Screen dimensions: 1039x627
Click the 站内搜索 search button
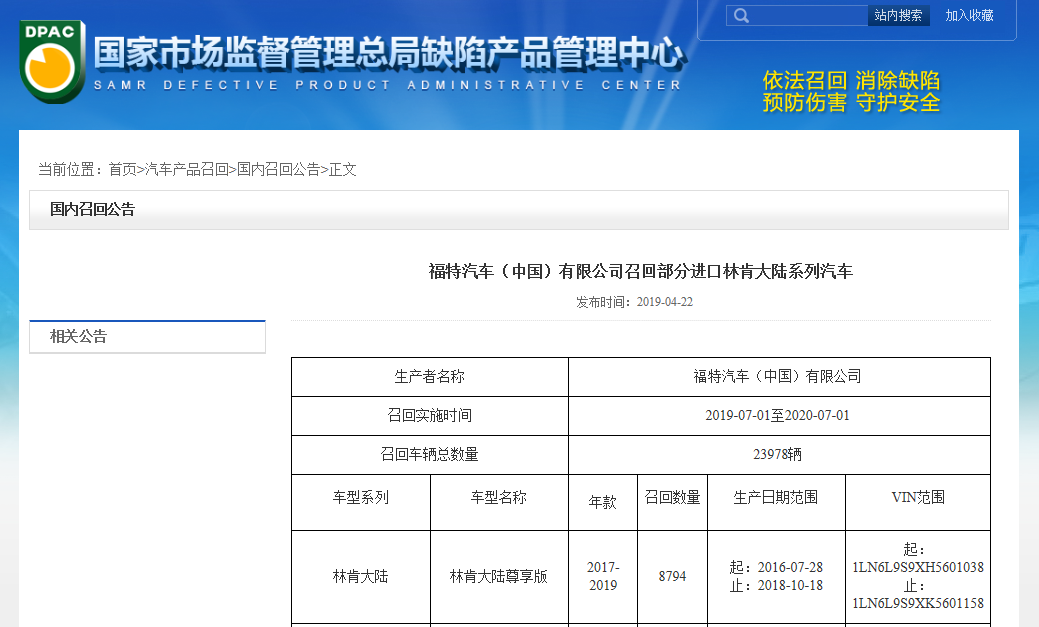pos(899,15)
